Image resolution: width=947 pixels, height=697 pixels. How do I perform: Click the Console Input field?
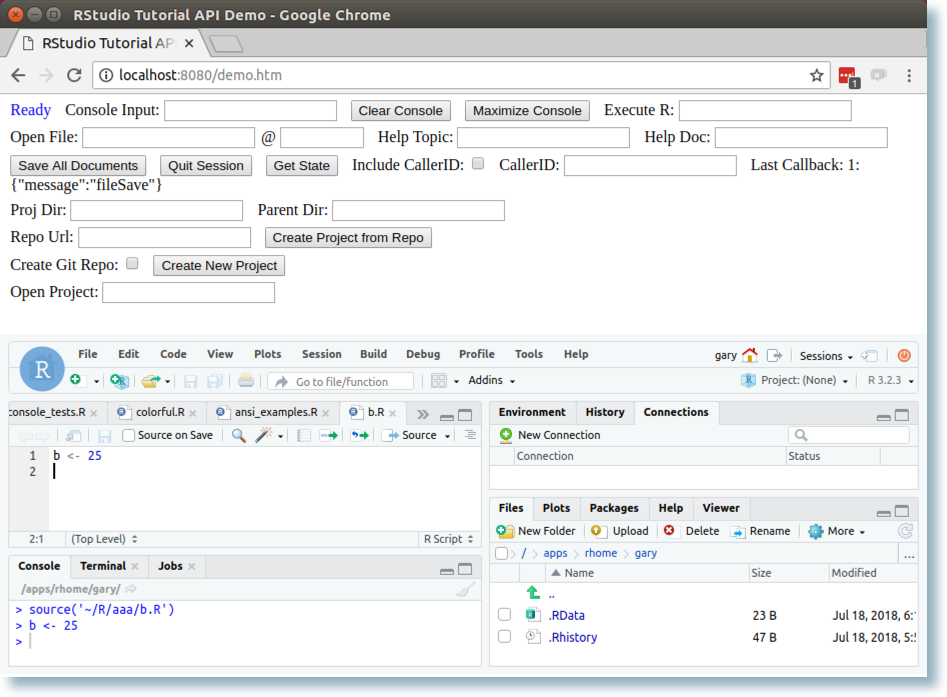pyautogui.click(x=251, y=111)
